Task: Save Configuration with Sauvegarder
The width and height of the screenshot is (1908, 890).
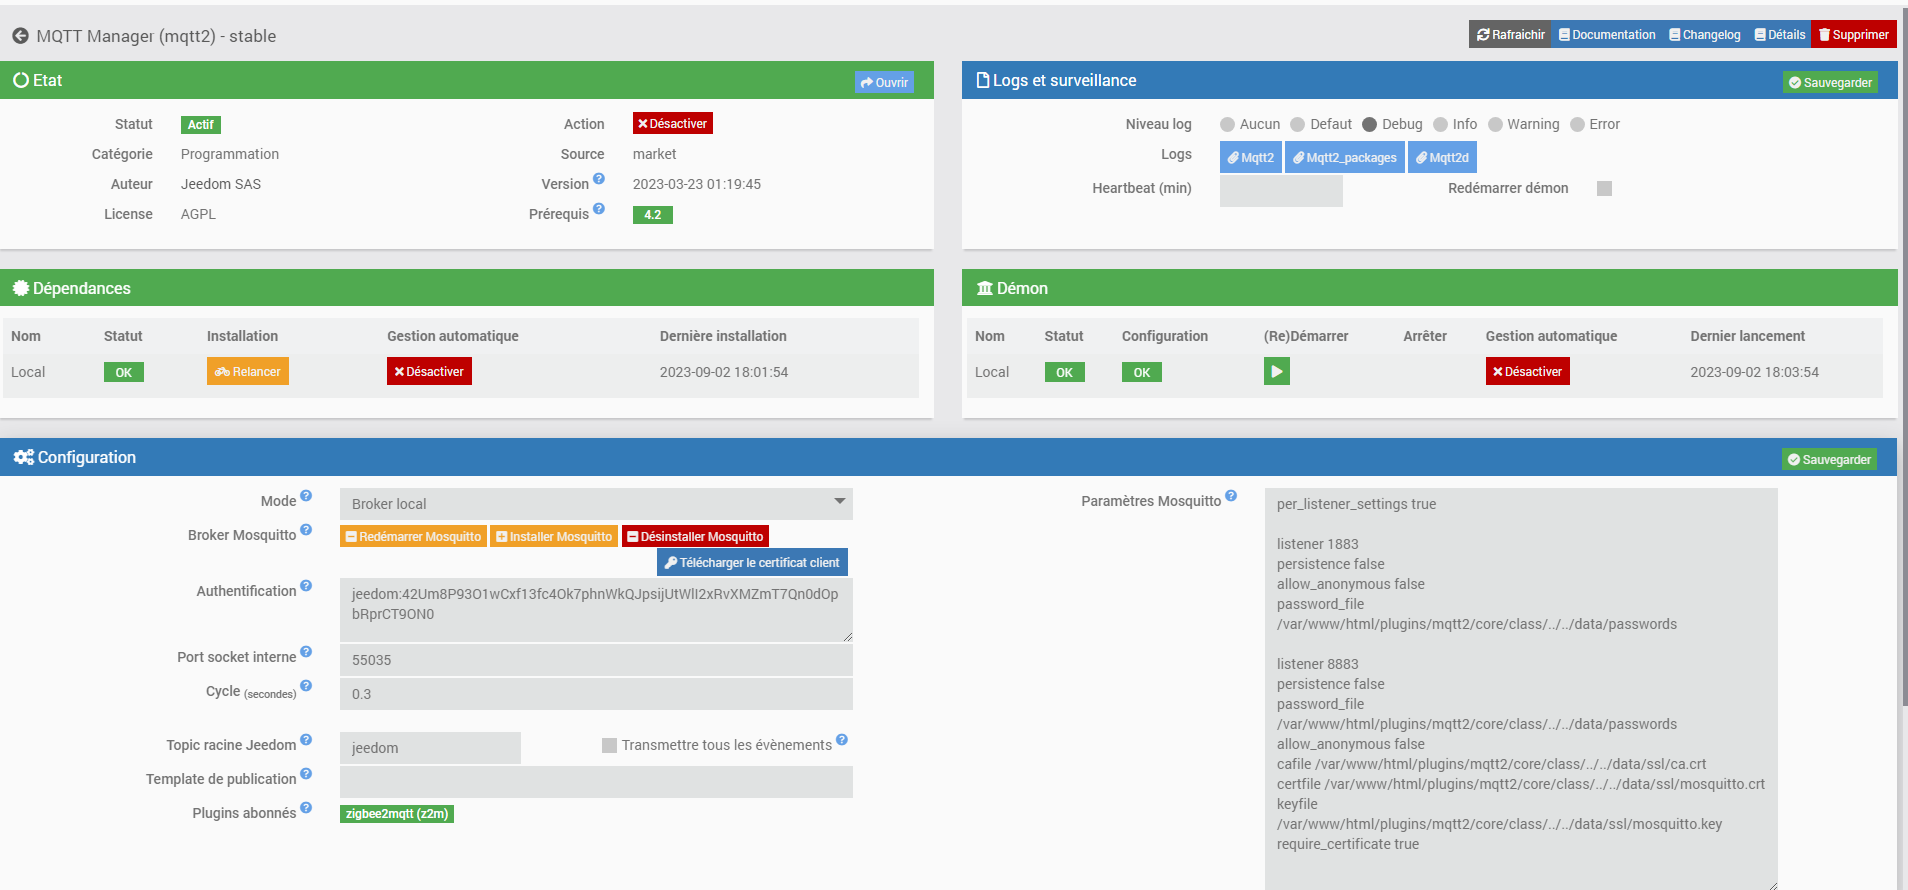Action: coord(1829,460)
